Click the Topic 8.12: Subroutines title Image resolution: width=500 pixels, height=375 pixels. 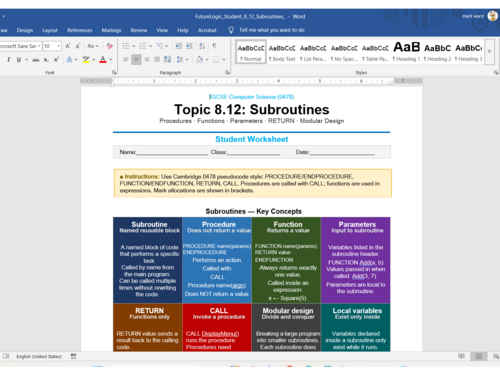252,109
